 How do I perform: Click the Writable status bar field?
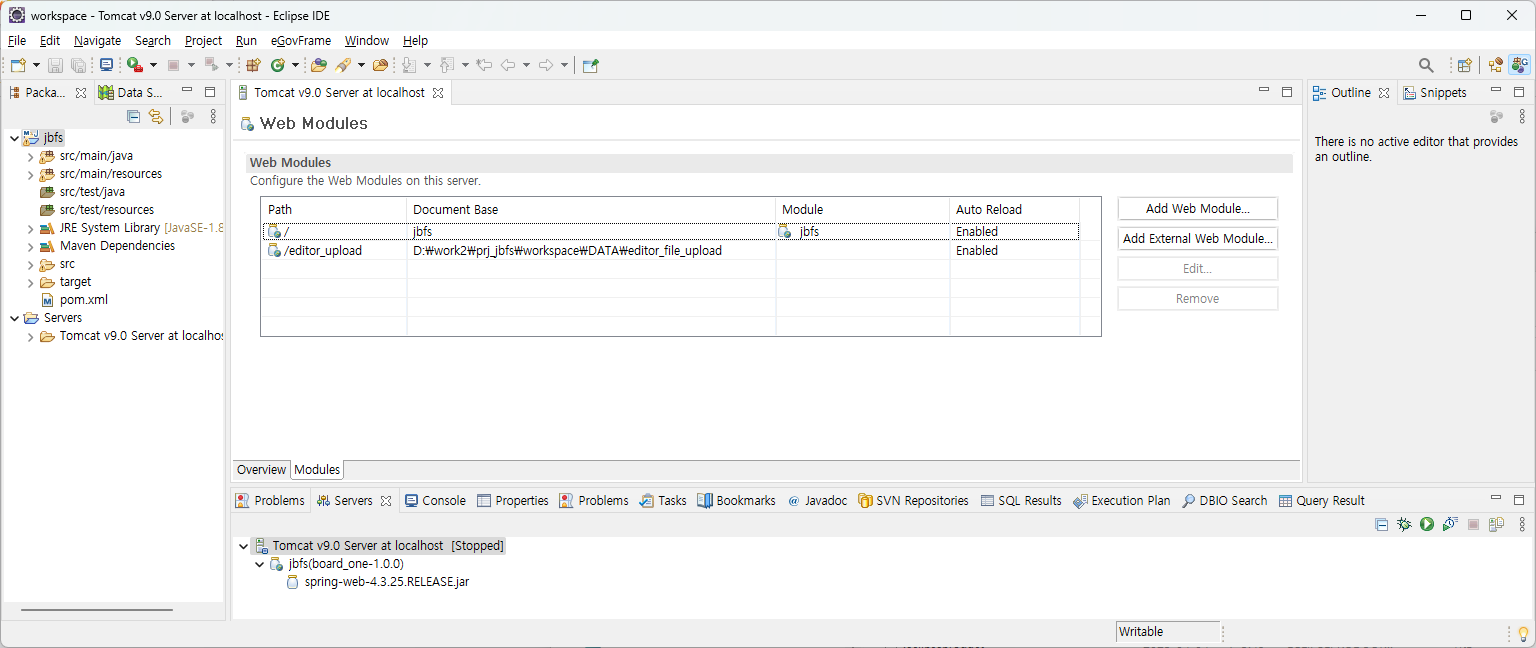point(1168,632)
